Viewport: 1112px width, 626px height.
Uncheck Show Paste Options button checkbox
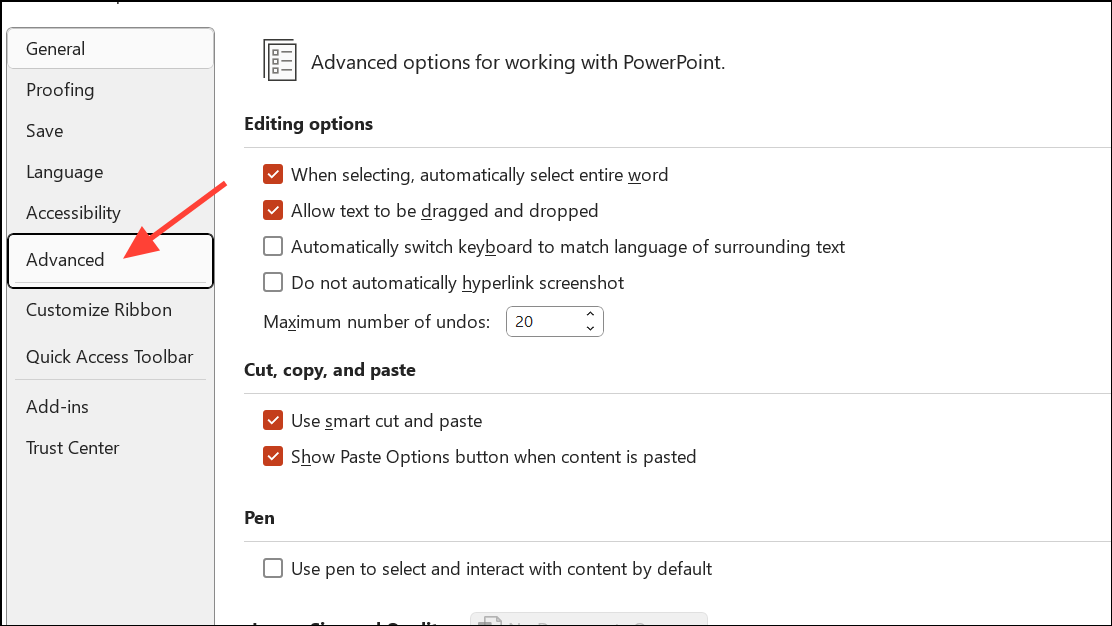pyautogui.click(x=273, y=457)
